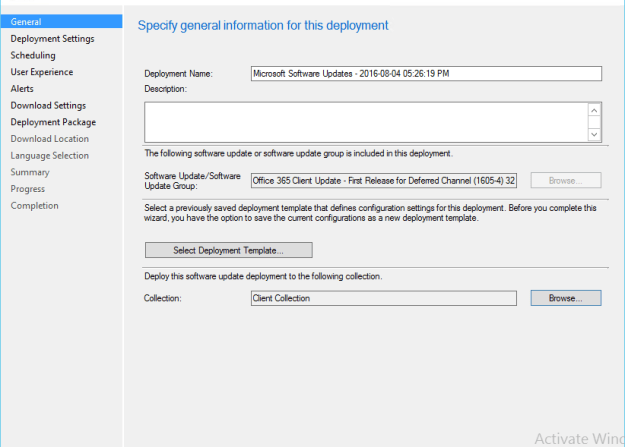Switch to the Alerts page

[22, 89]
